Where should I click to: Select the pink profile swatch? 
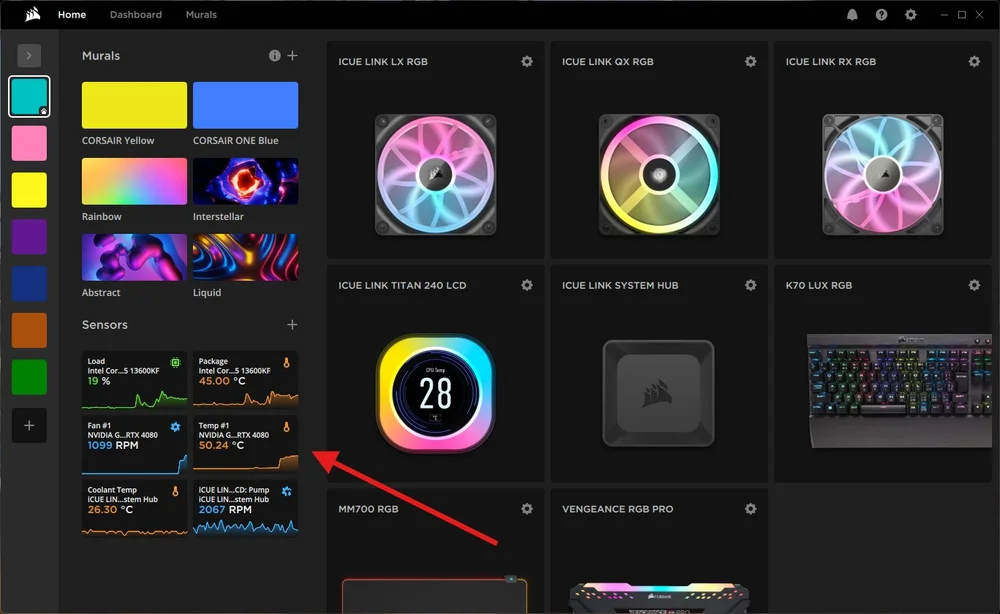[29, 143]
